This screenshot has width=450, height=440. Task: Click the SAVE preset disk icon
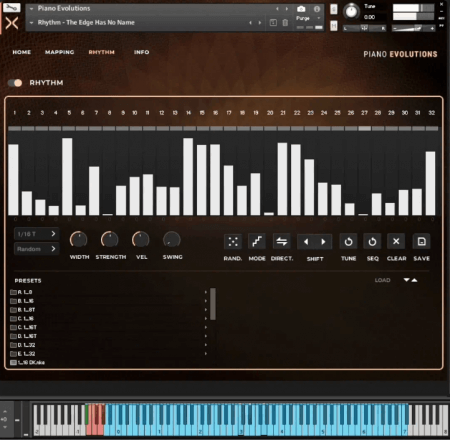click(421, 242)
